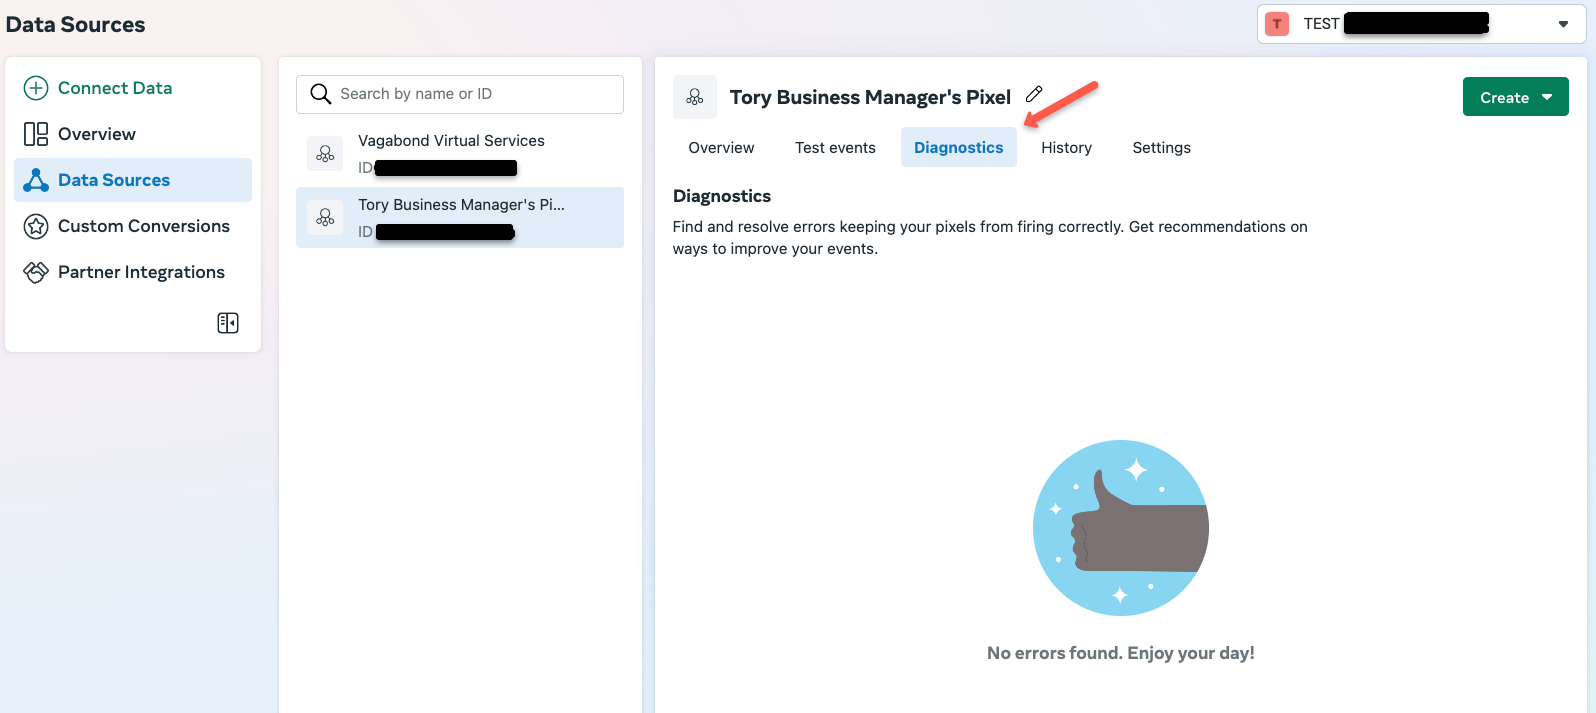Click the pixel icon in the detail header
The width and height of the screenshot is (1596, 713).
tap(695, 97)
